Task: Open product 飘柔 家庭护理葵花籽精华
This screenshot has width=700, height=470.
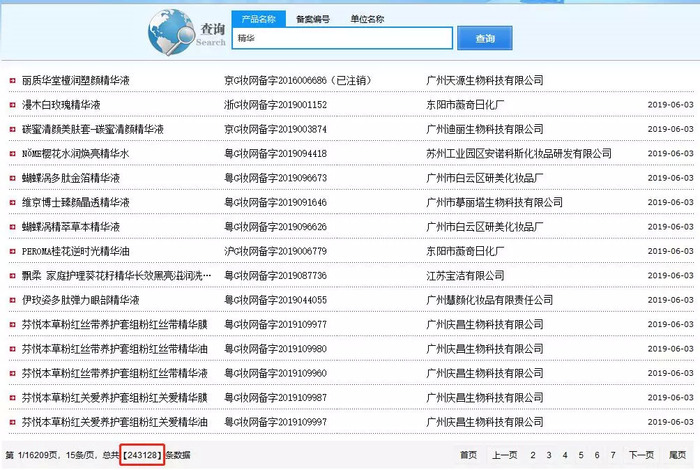Action: pos(117,276)
